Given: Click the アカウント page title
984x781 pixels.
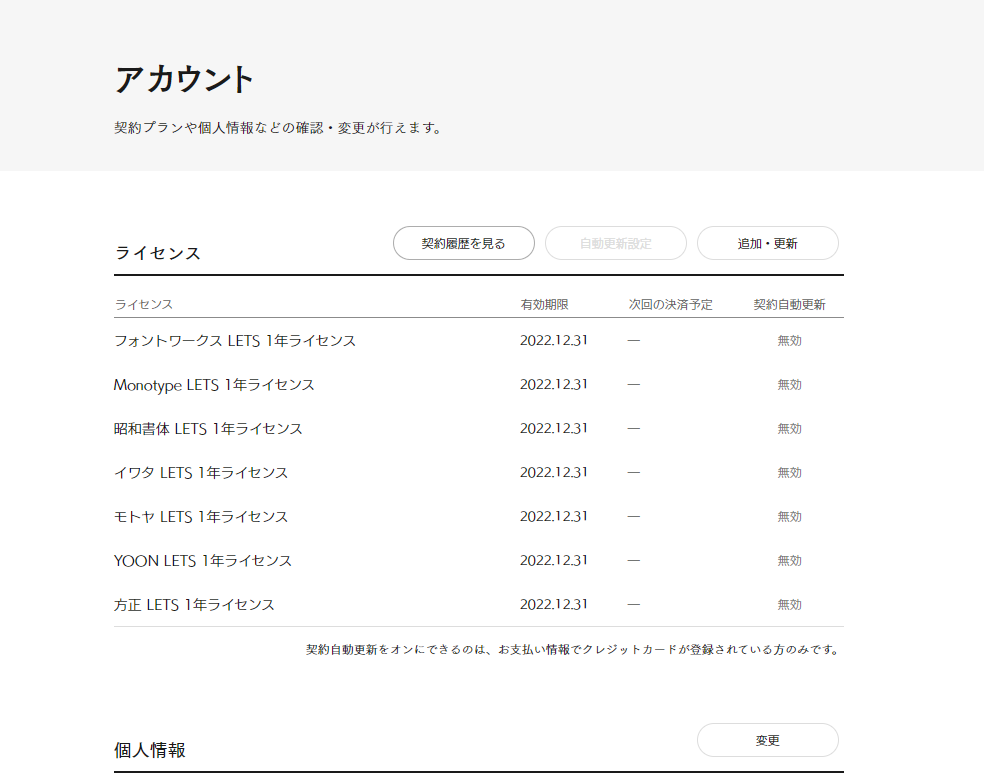Looking at the screenshot, I should [184, 80].
